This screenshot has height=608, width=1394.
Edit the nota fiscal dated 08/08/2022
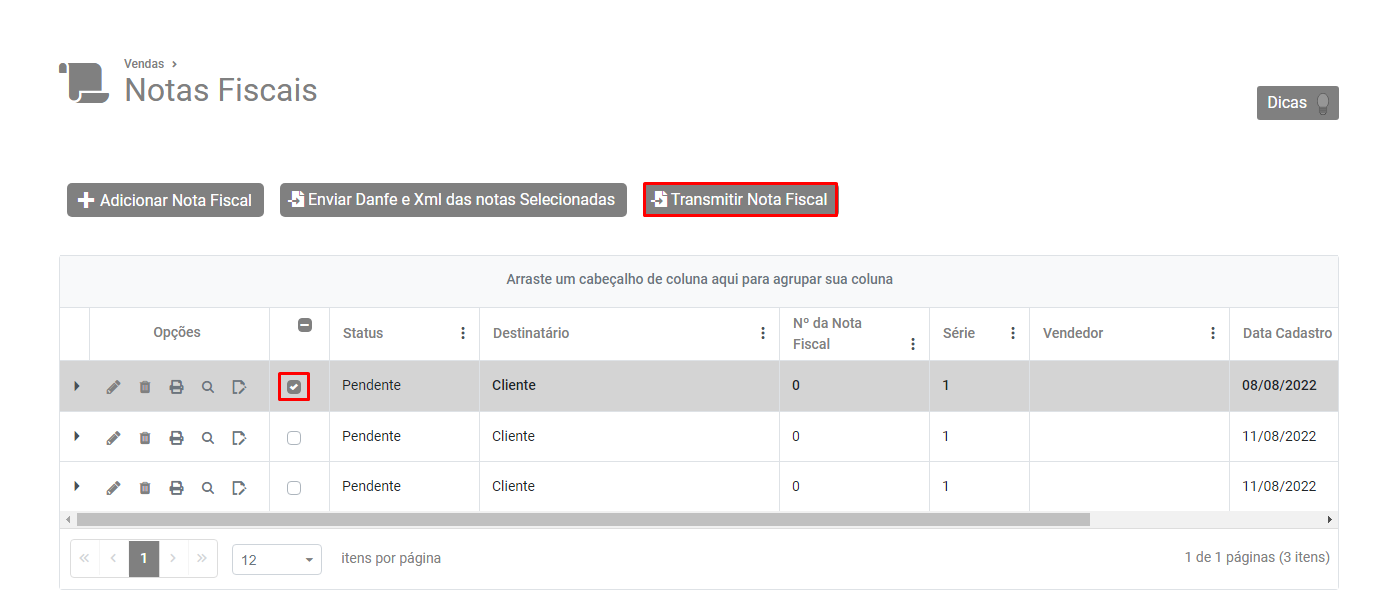(x=113, y=387)
